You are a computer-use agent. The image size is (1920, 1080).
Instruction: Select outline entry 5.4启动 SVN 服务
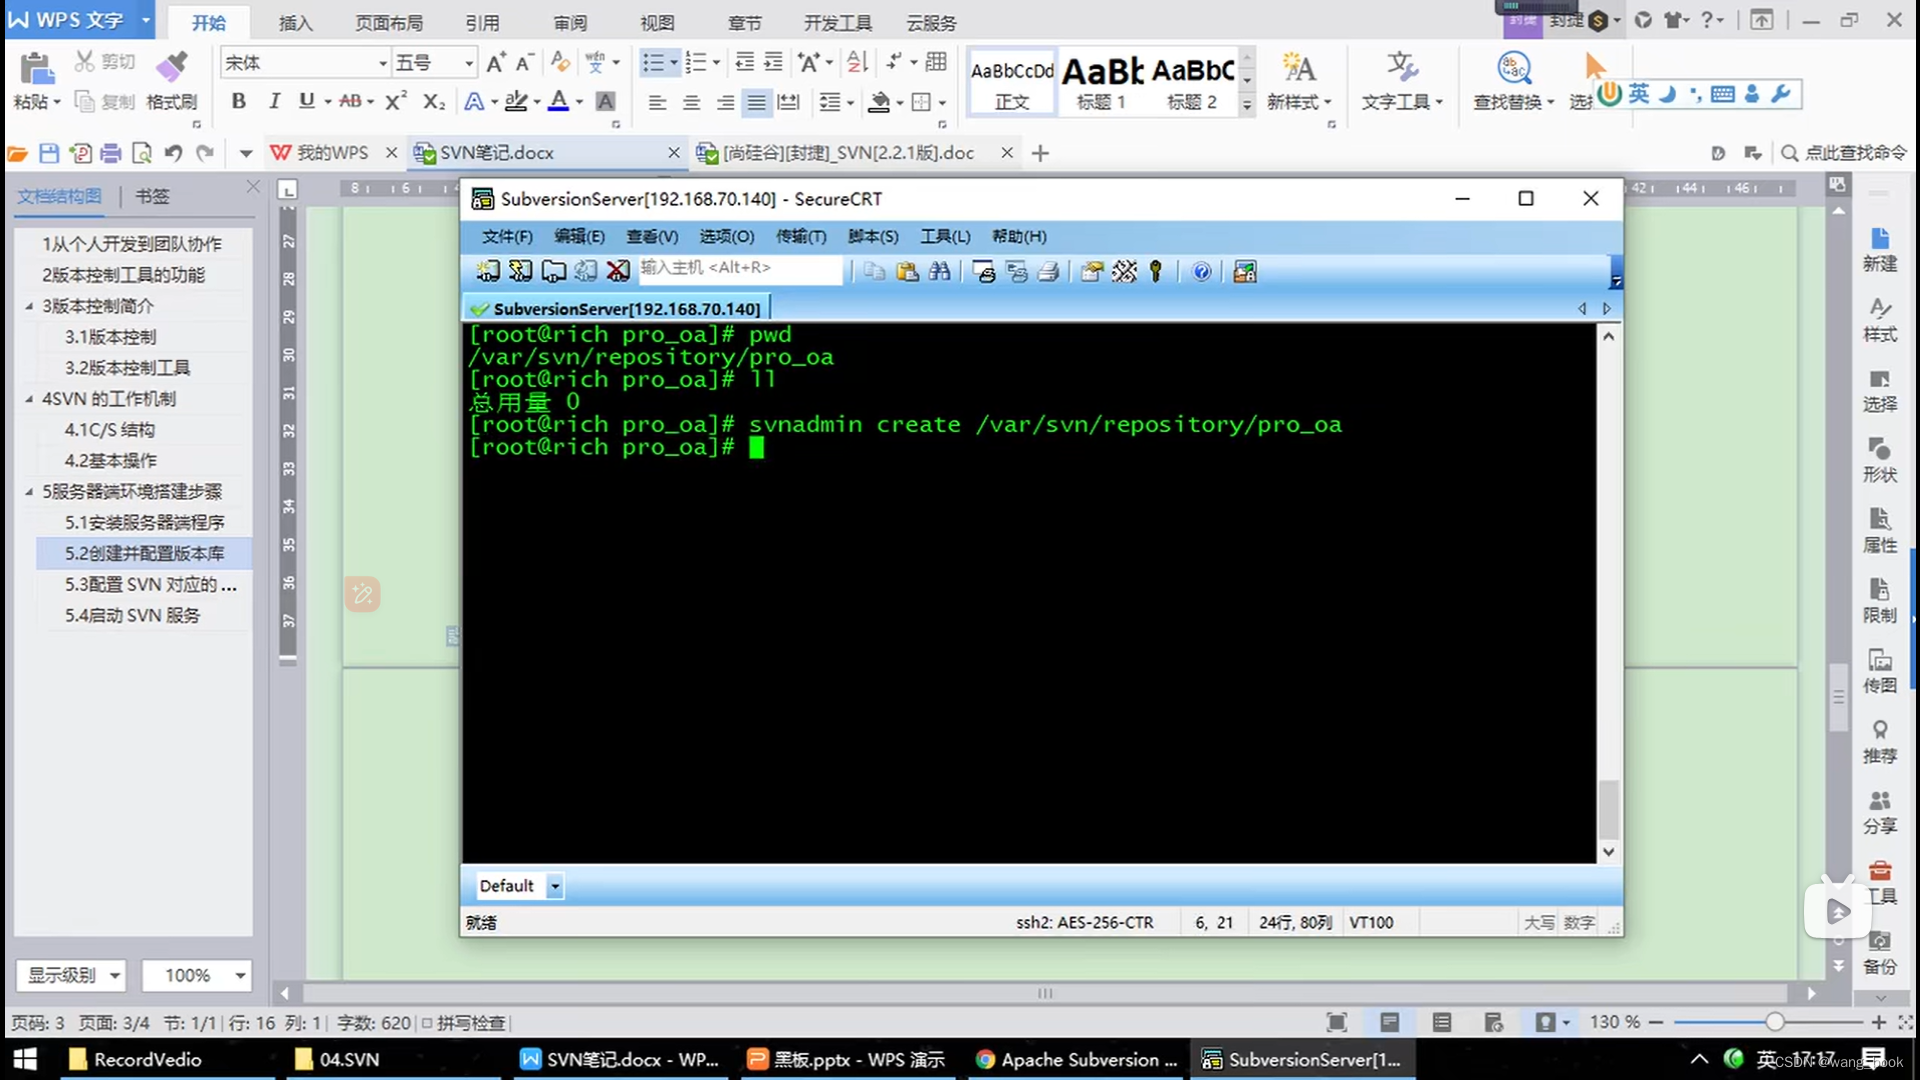coord(132,615)
